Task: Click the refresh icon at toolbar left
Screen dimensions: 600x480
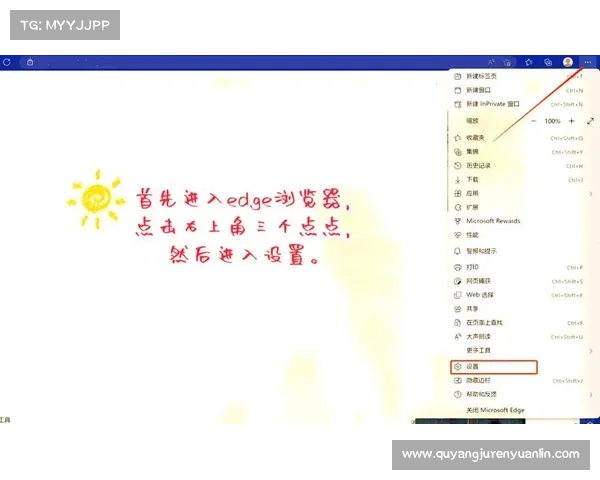Action: tap(7, 62)
